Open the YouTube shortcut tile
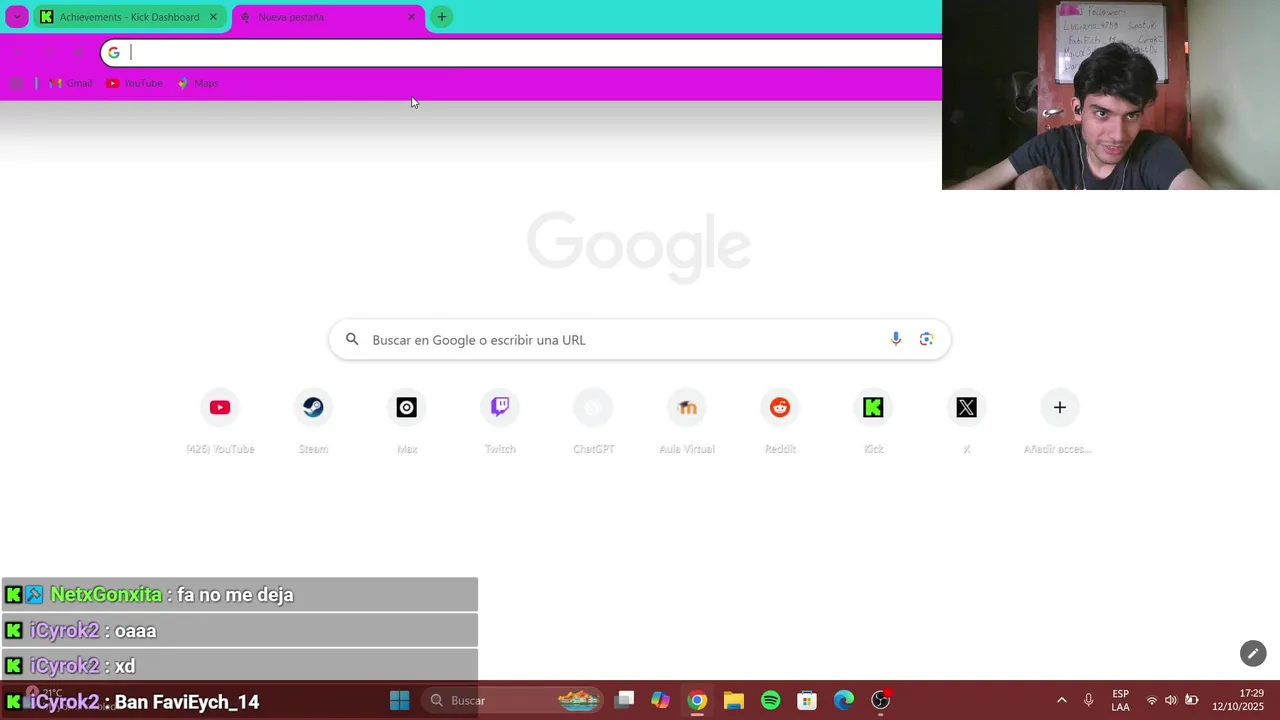The image size is (1280, 720). (220, 407)
